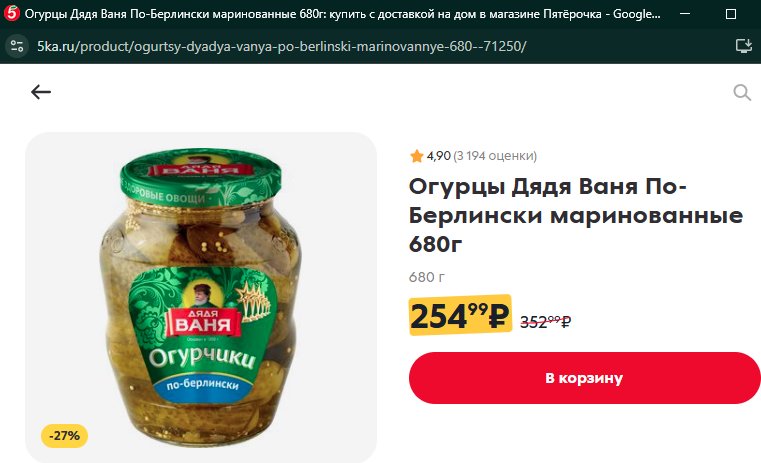The height and width of the screenshot is (463, 761).
Task: Click the crossed-out 352.99 ₽ old price
Action: 546,321
